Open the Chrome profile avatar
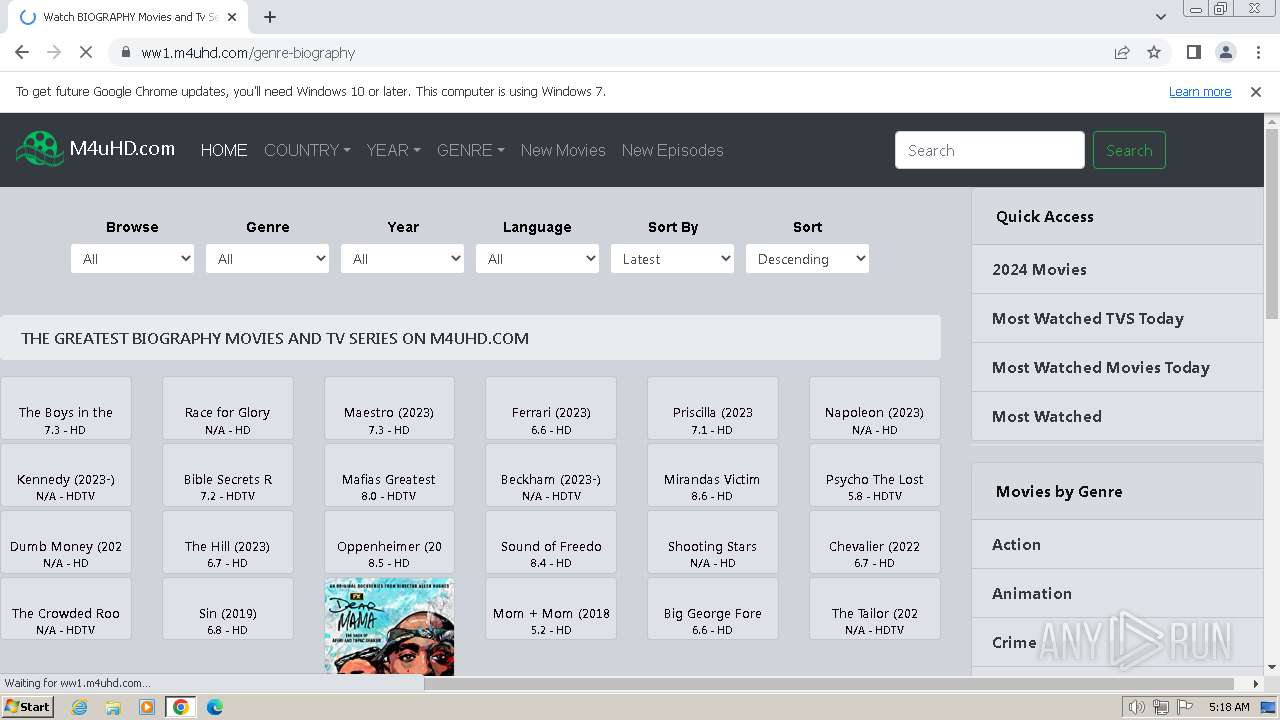The width and height of the screenshot is (1280, 720). tap(1225, 52)
